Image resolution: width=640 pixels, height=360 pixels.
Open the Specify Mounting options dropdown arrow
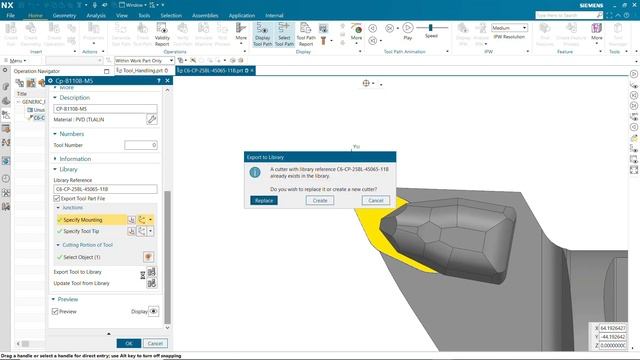pos(150,220)
